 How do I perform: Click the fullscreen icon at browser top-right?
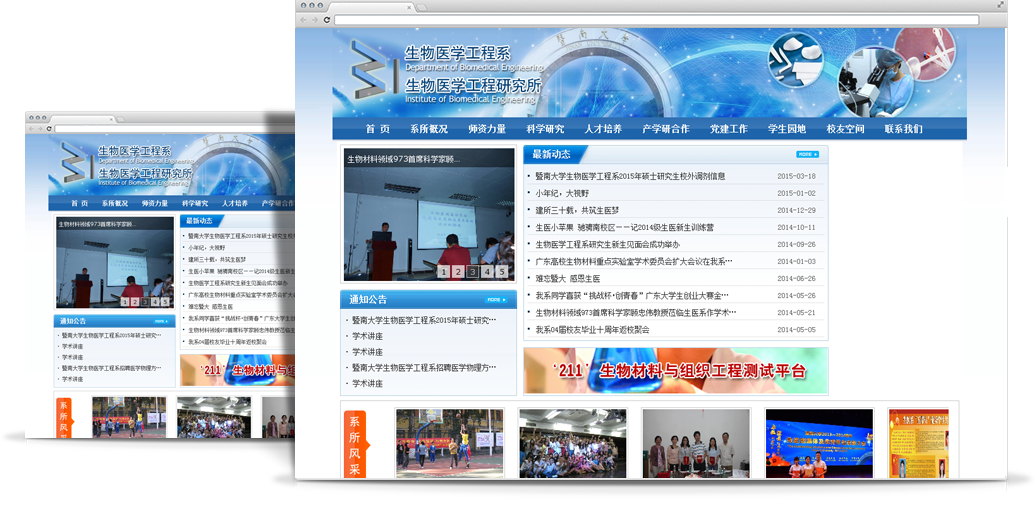tap(1001, 6)
